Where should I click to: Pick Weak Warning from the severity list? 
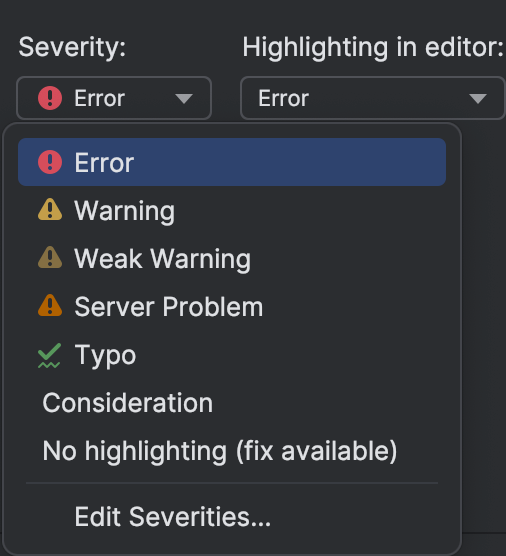pyautogui.click(x=232, y=258)
